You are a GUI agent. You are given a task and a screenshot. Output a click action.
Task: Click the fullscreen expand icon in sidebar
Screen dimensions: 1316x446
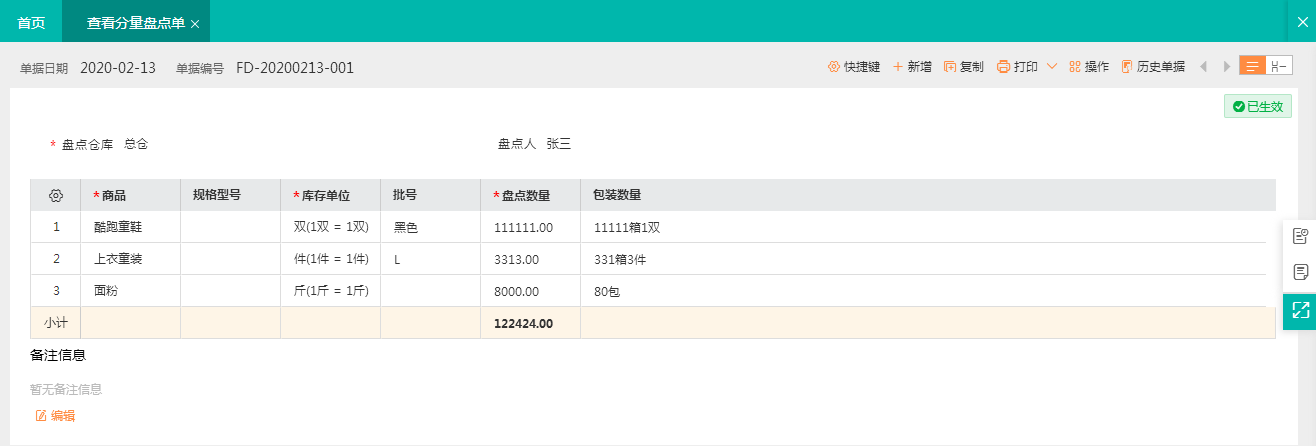tap(1300, 310)
